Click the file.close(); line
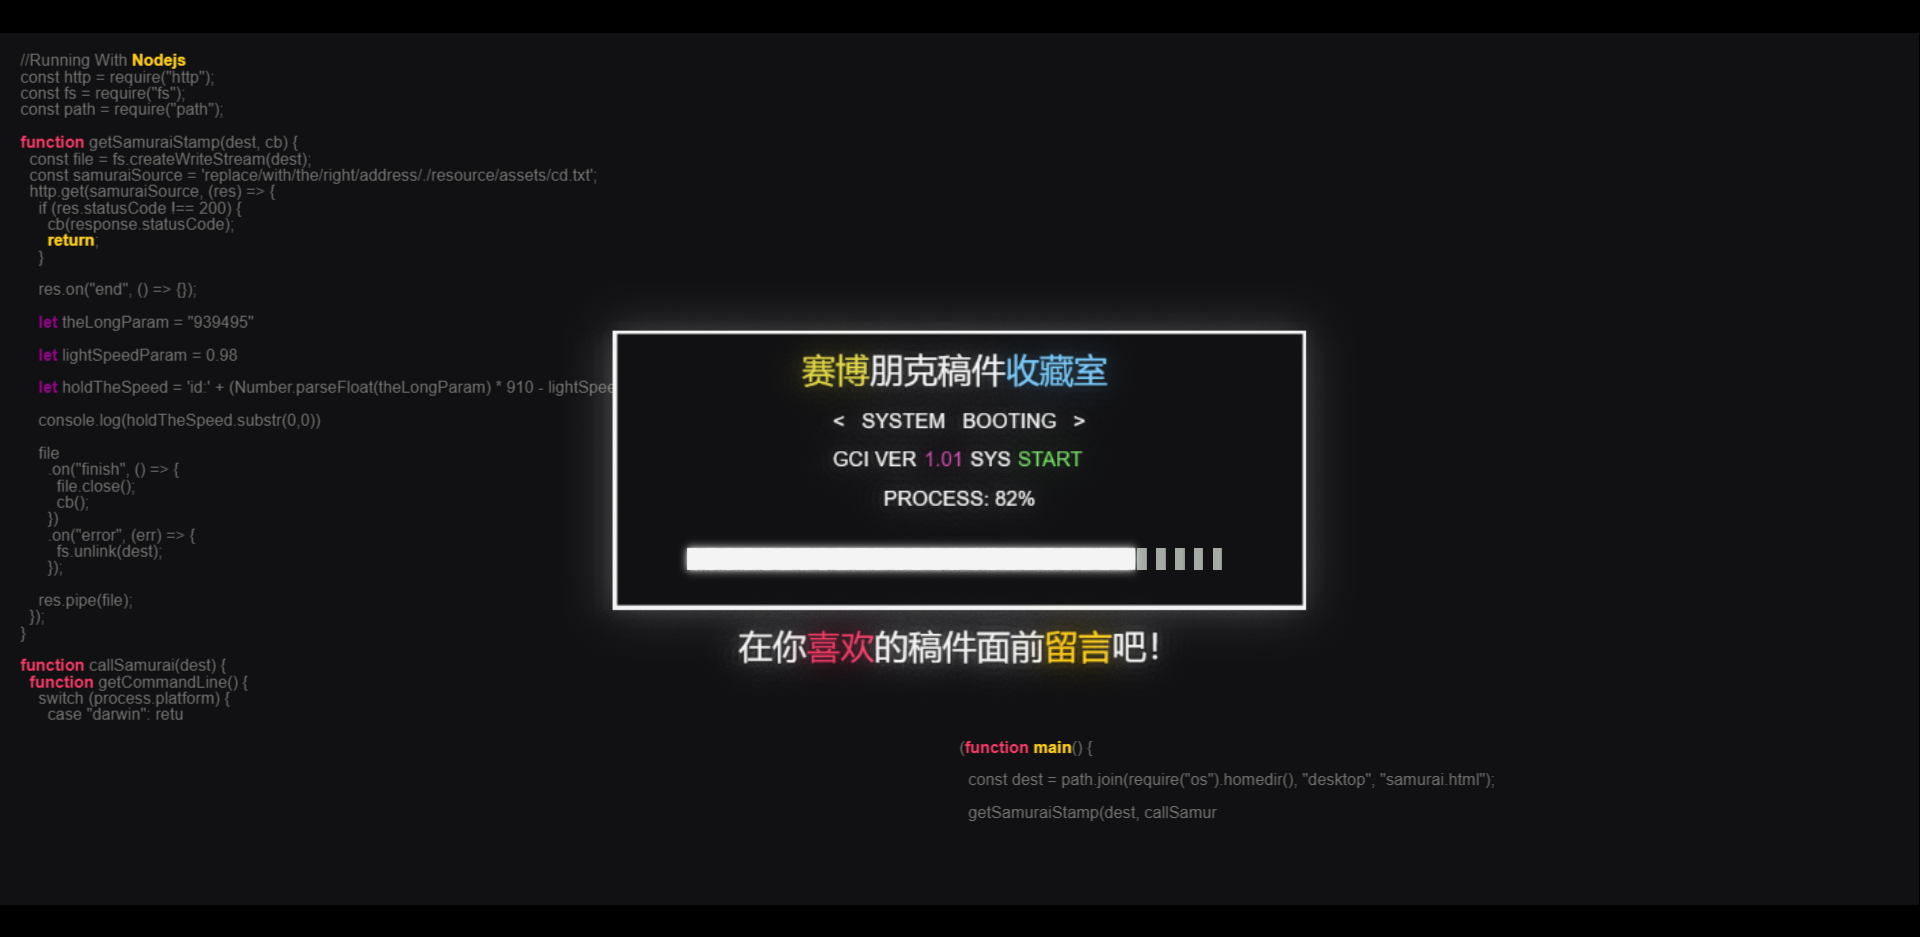The height and width of the screenshot is (937, 1920). click(95, 486)
